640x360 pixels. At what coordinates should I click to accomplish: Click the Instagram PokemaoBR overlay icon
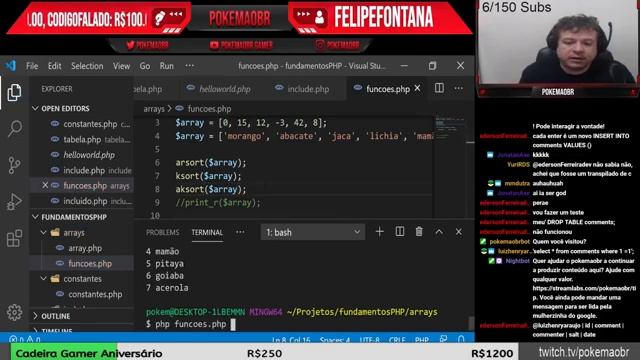coord(320,44)
